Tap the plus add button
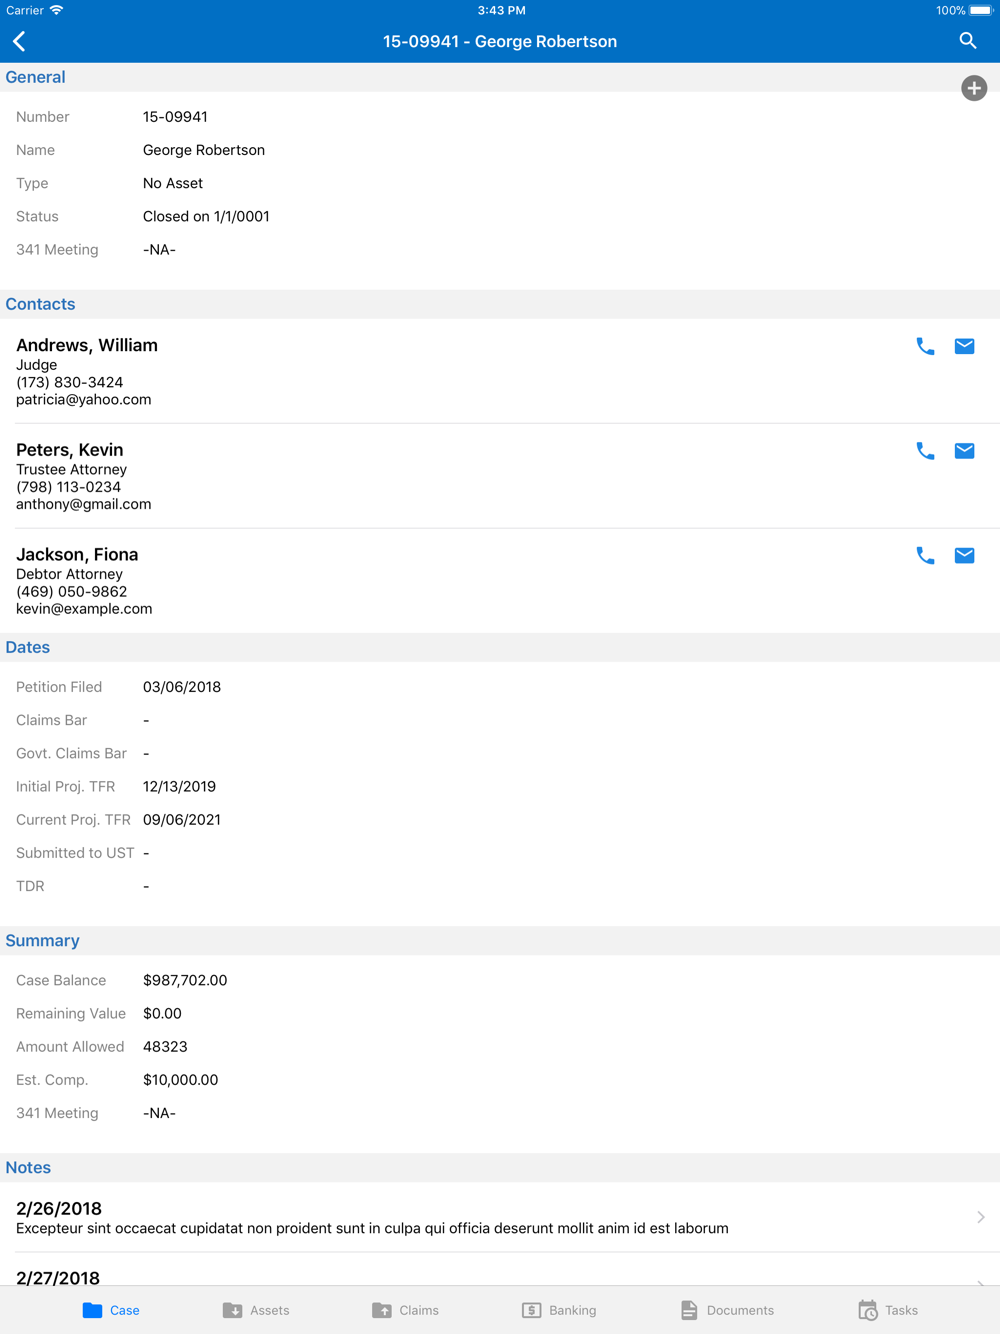The image size is (1000, 1334). coord(974,88)
